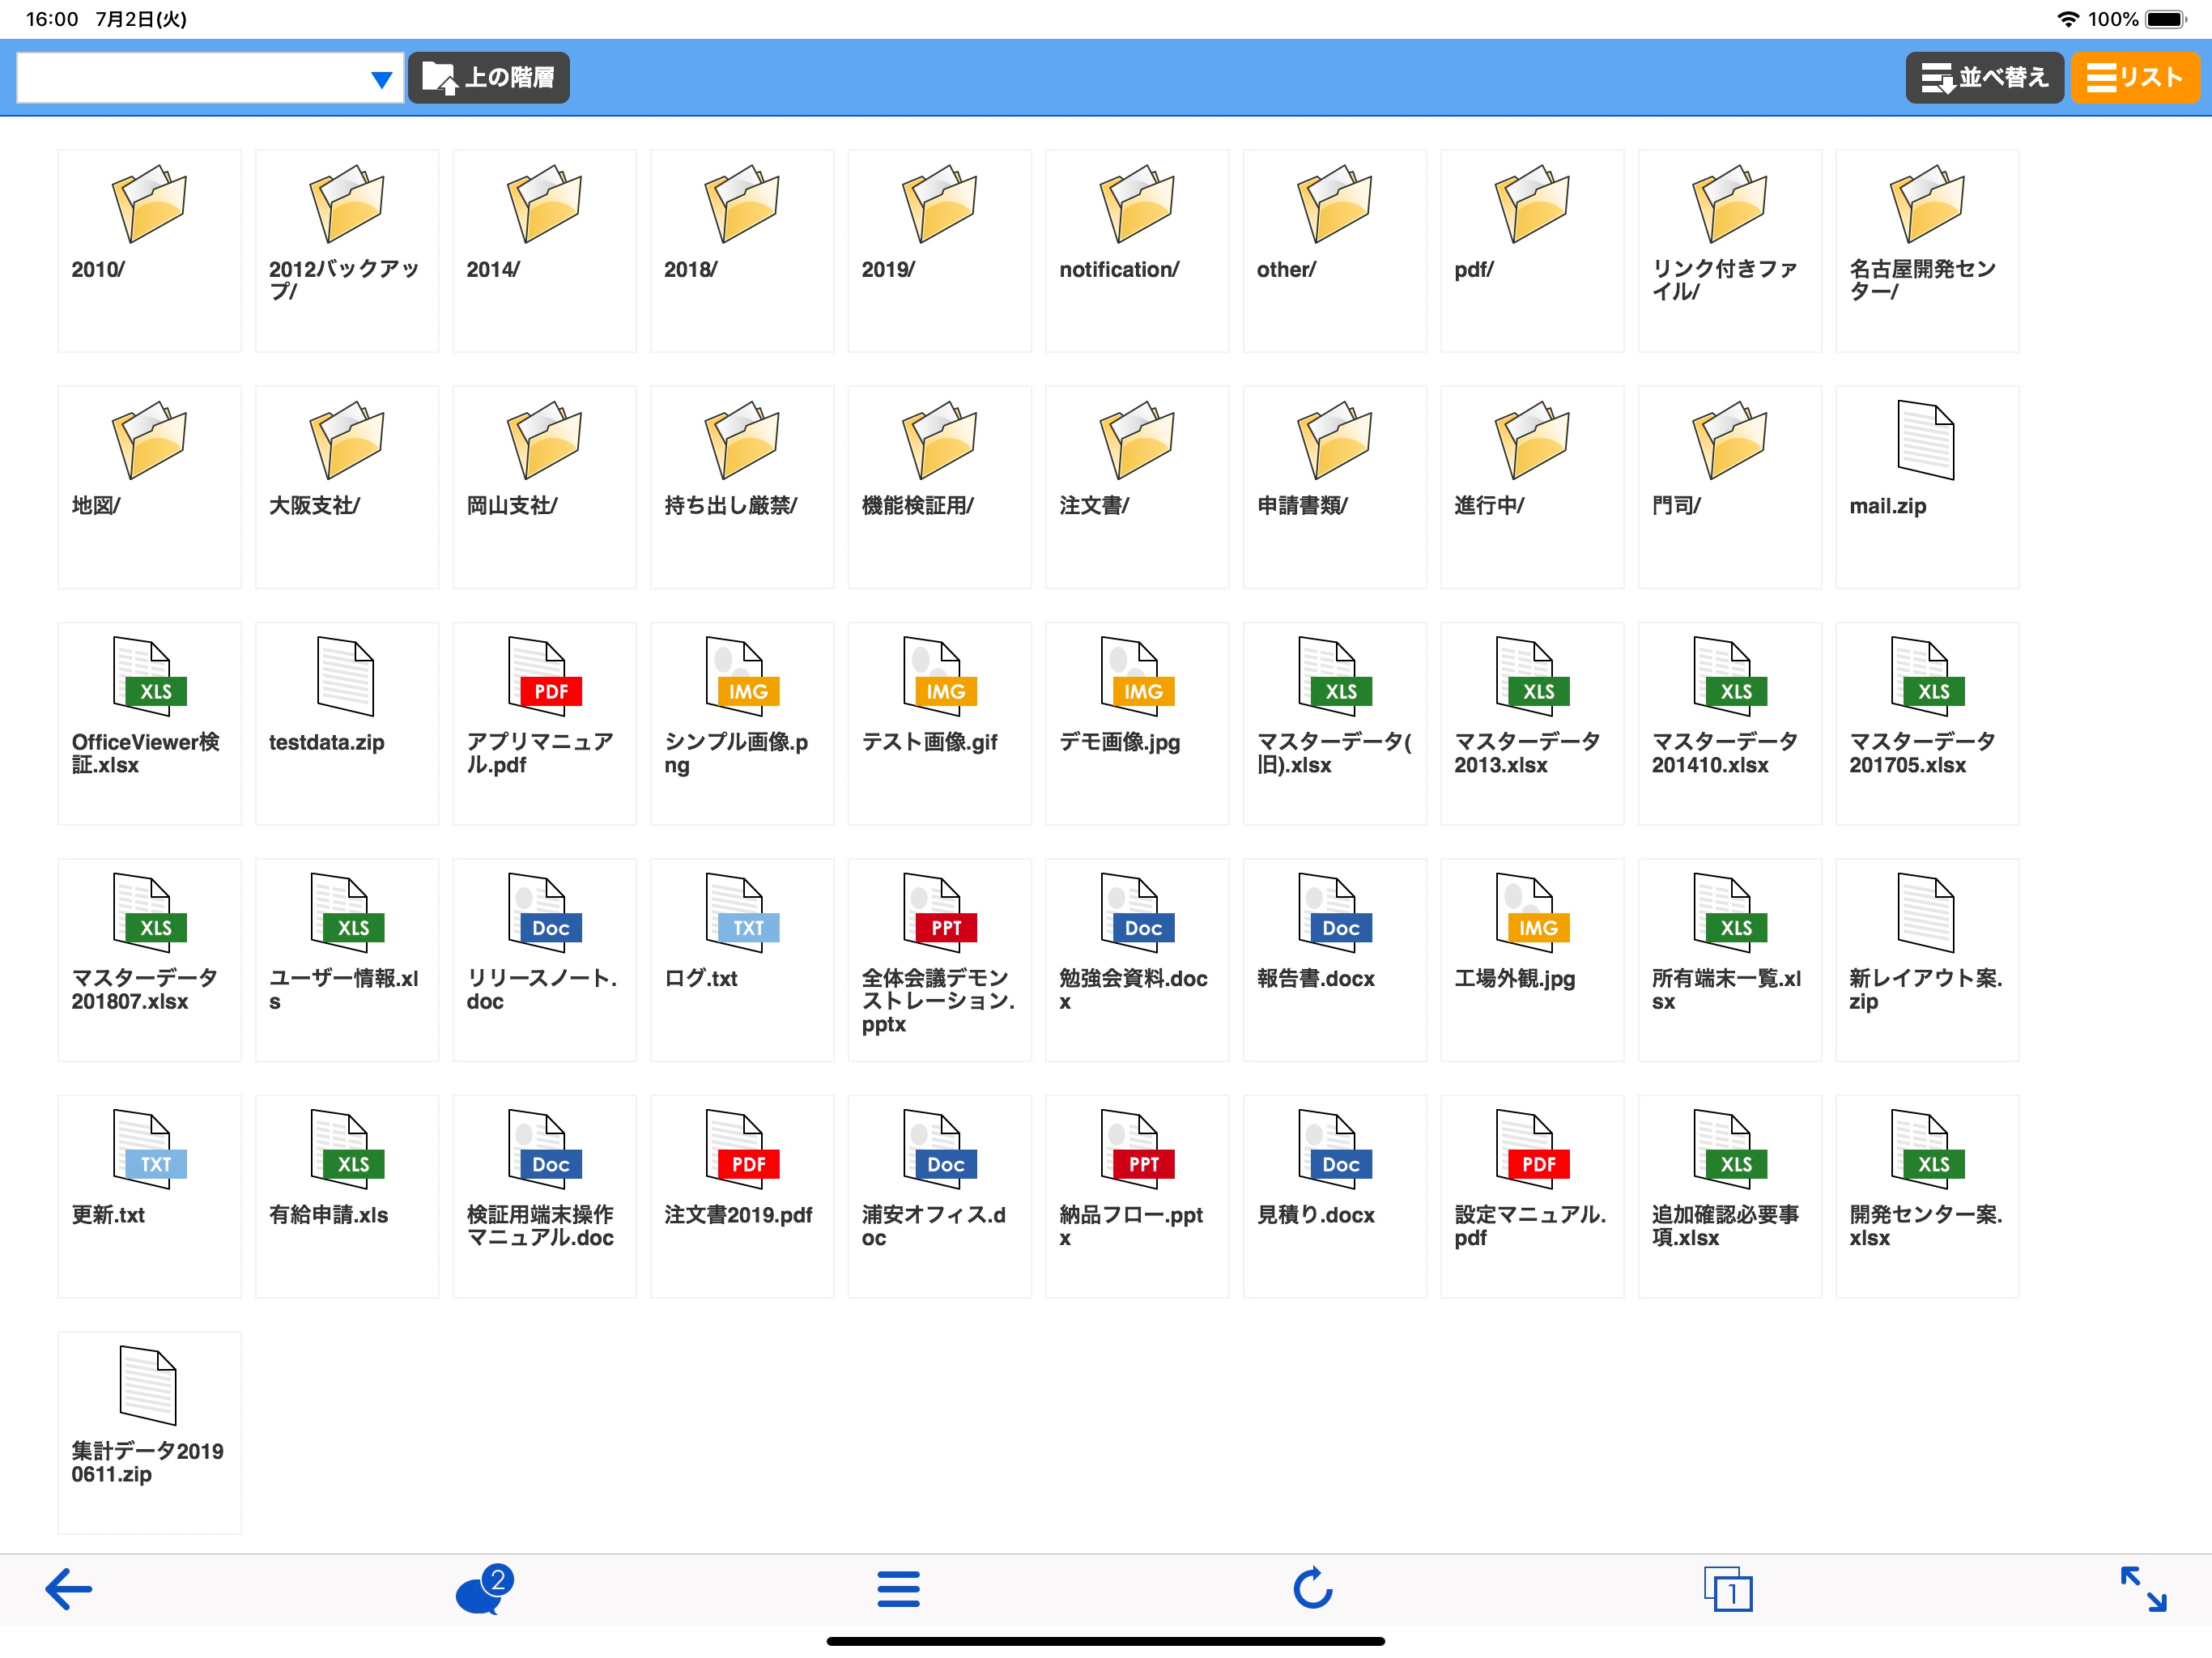The width and height of the screenshot is (2212, 1658).
Task: Click the 上の階層 button
Action: click(x=489, y=78)
